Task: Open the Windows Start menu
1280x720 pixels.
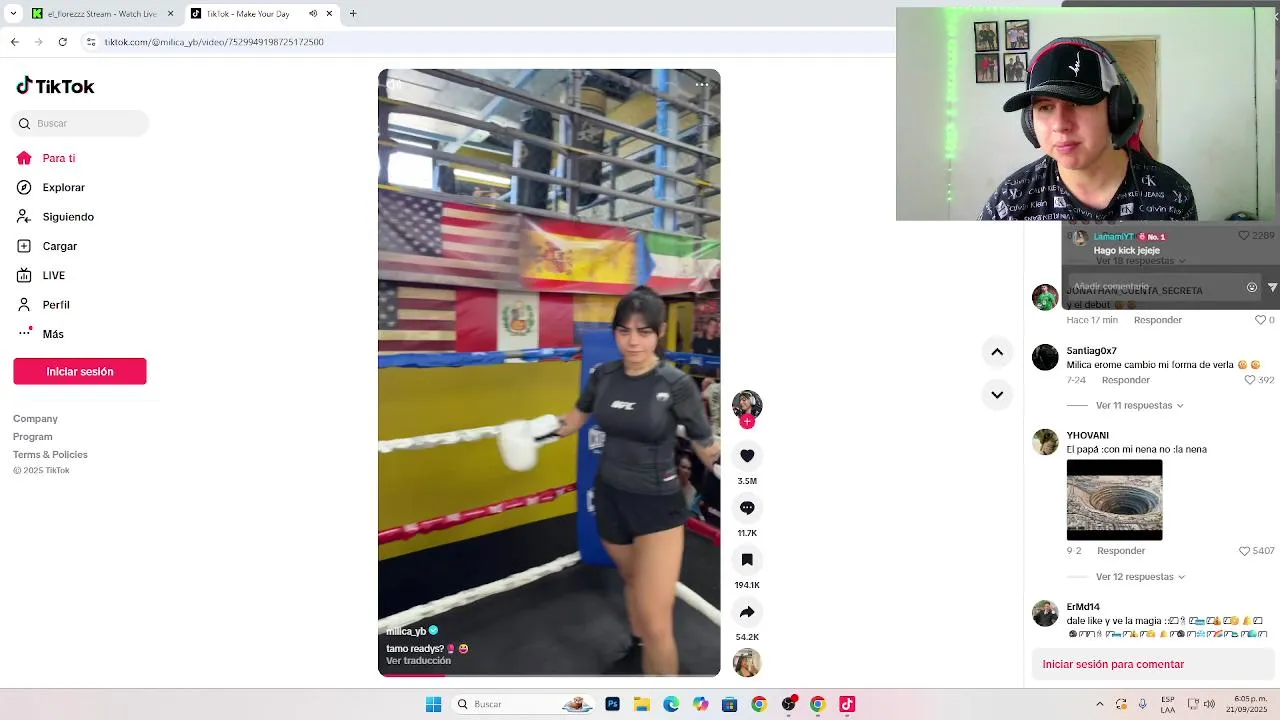Action: [x=433, y=704]
